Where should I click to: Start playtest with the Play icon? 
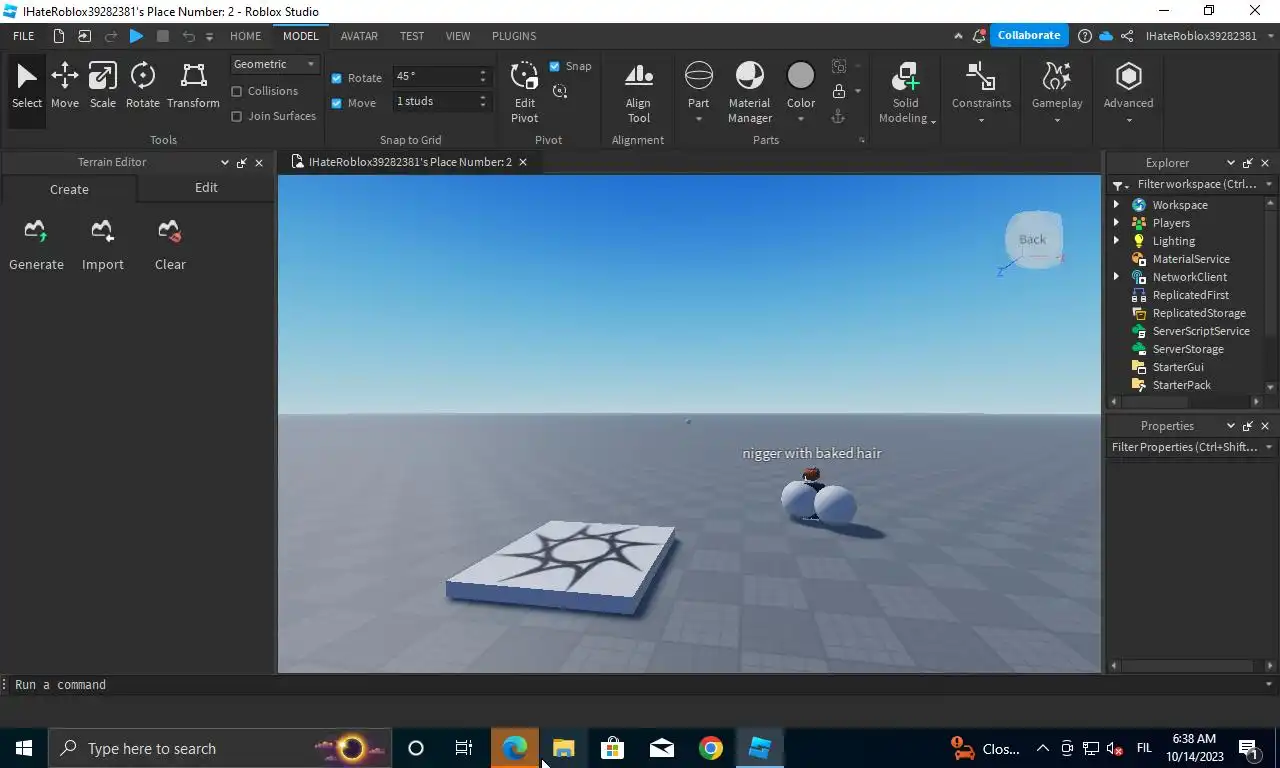coord(136,36)
